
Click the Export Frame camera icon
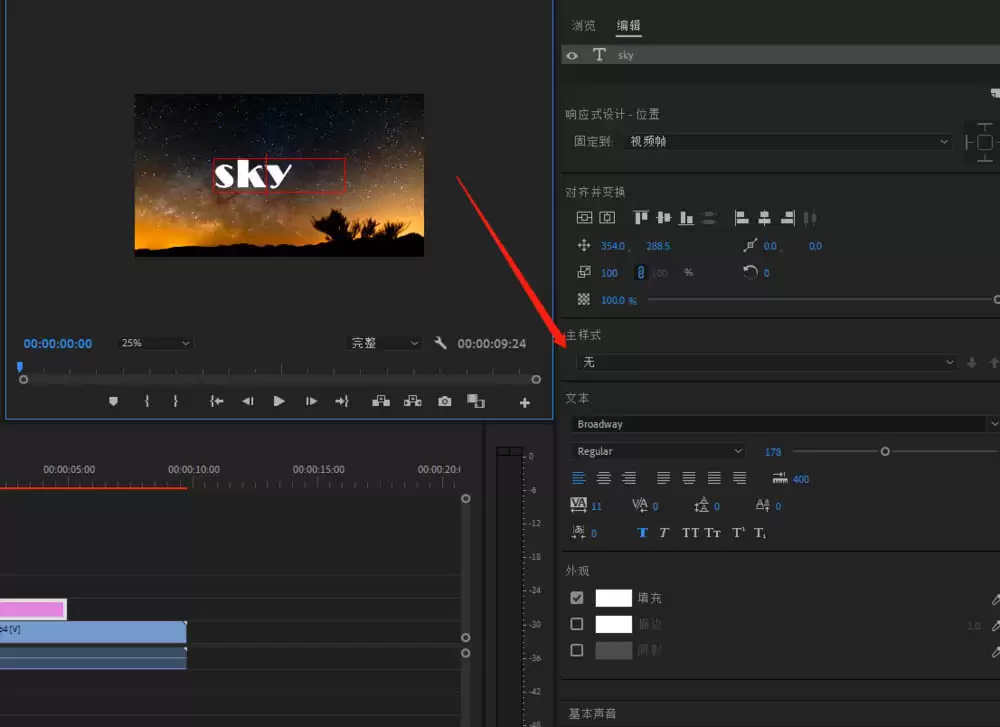click(x=445, y=401)
